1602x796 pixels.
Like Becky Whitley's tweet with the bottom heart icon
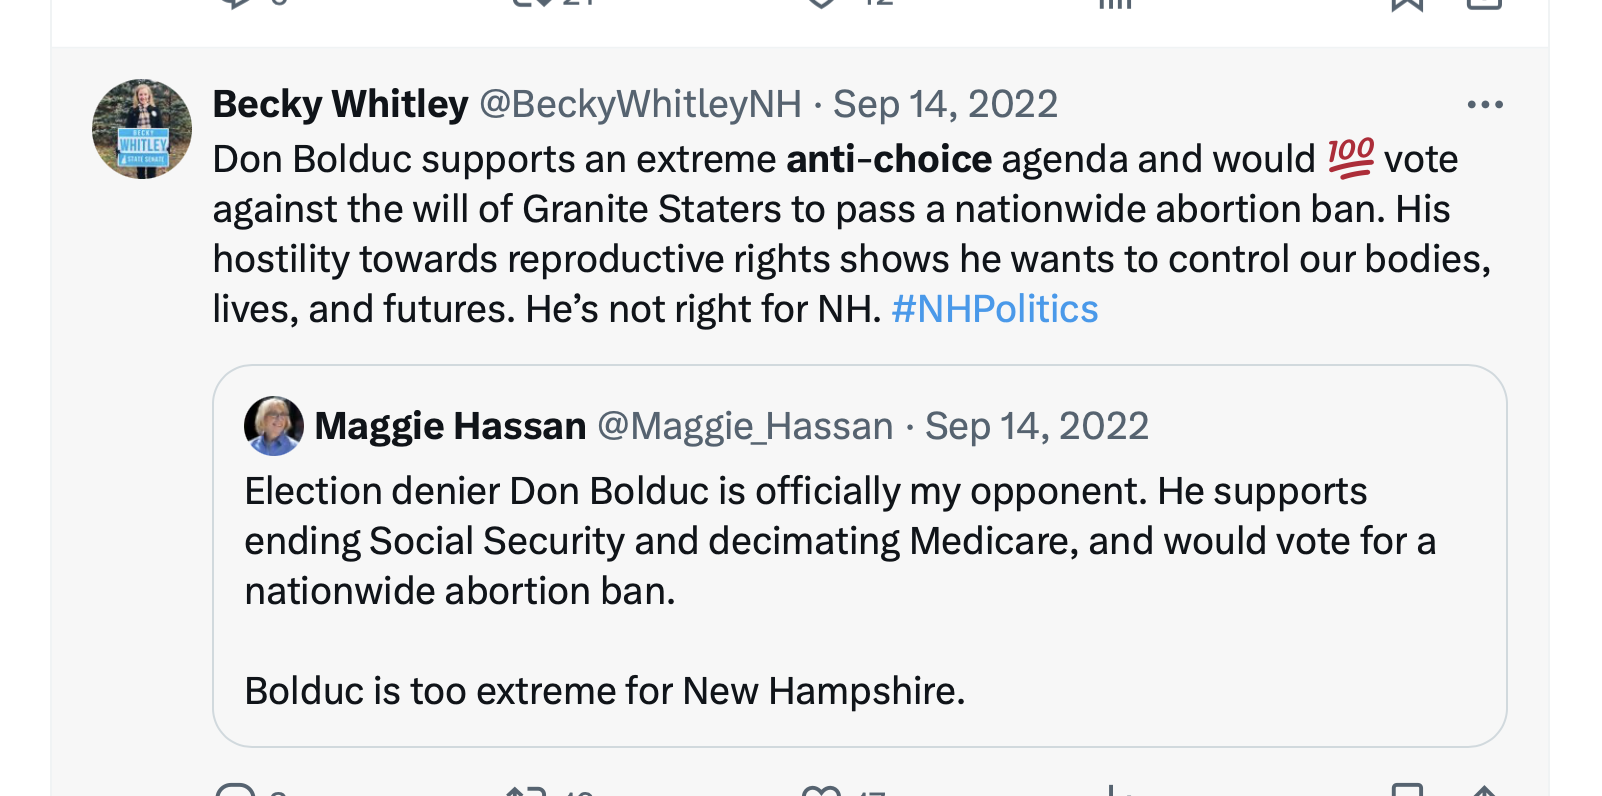tap(821, 792)
